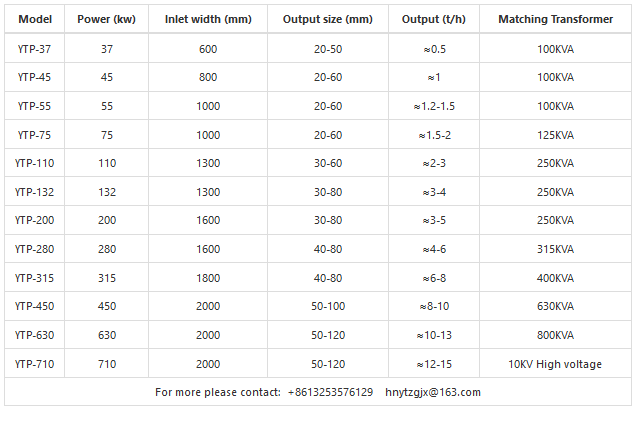Screen dimensions: 635x428
Task: Click the Output size (mm) header
Action: click(x=327, y=19)
